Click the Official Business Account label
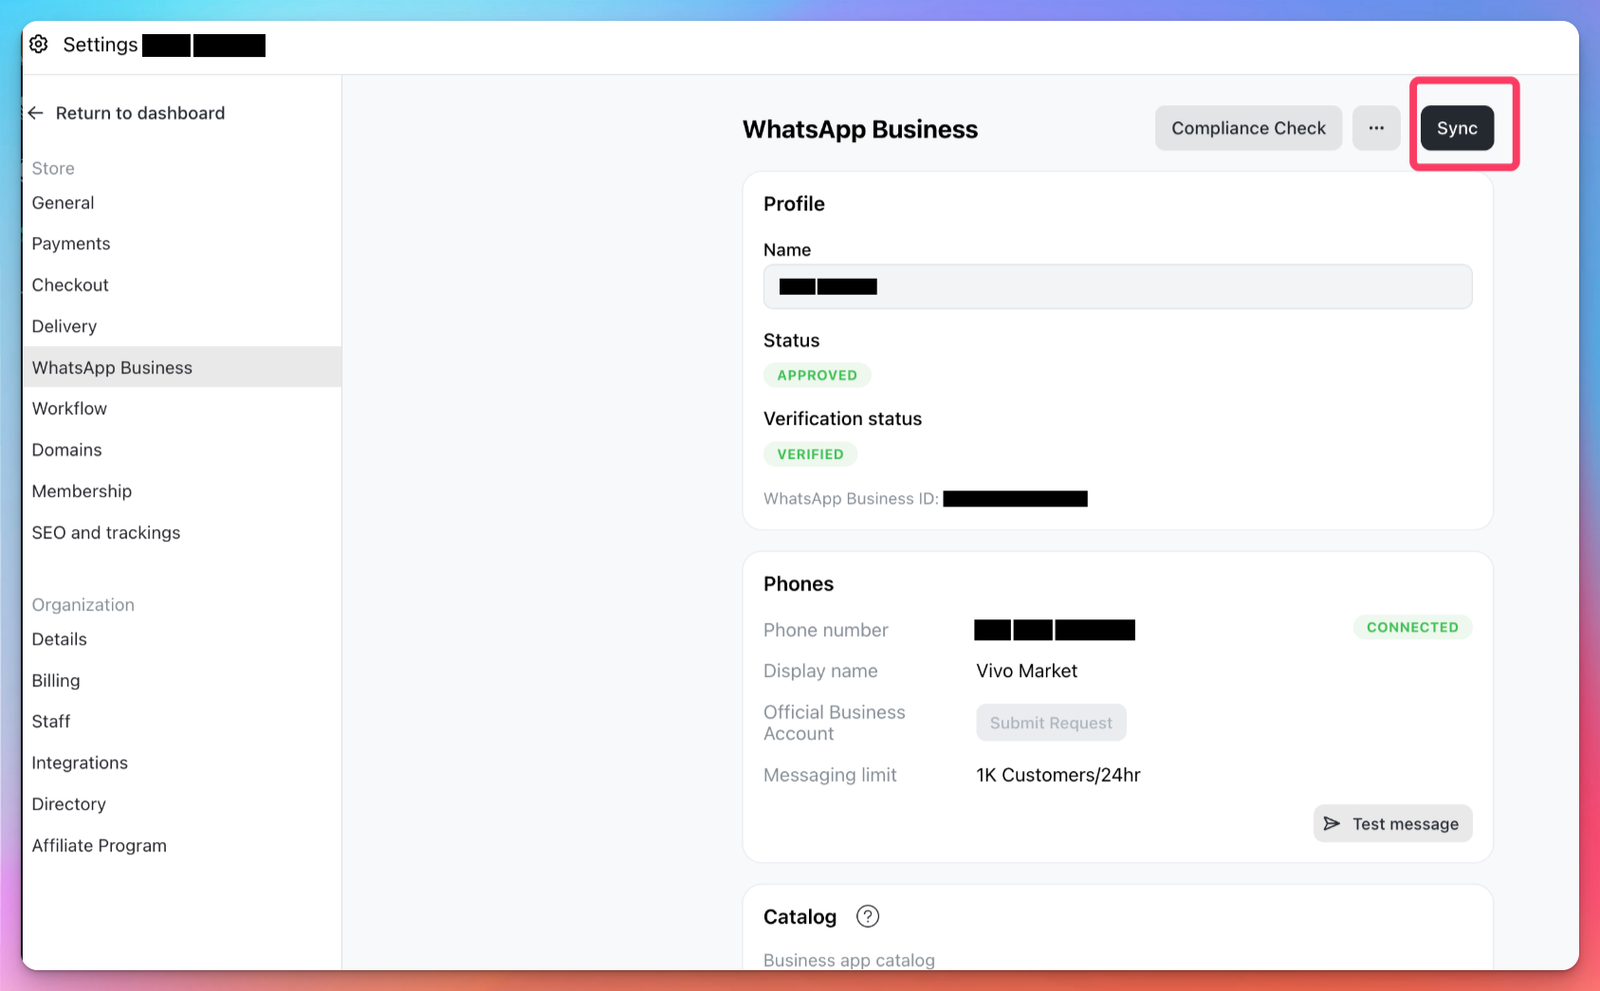The width and height of the screenshot is (1600, 991). [x=834, y=723]
